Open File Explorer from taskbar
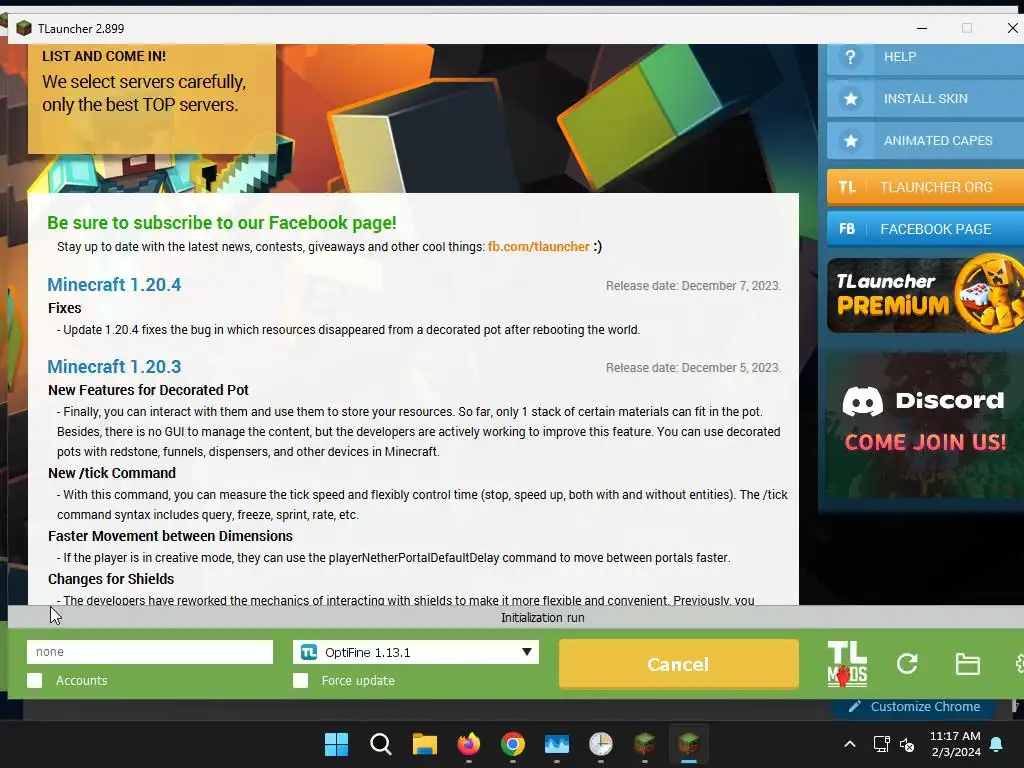Screen dimensions: 1024x768 [424, 744]
